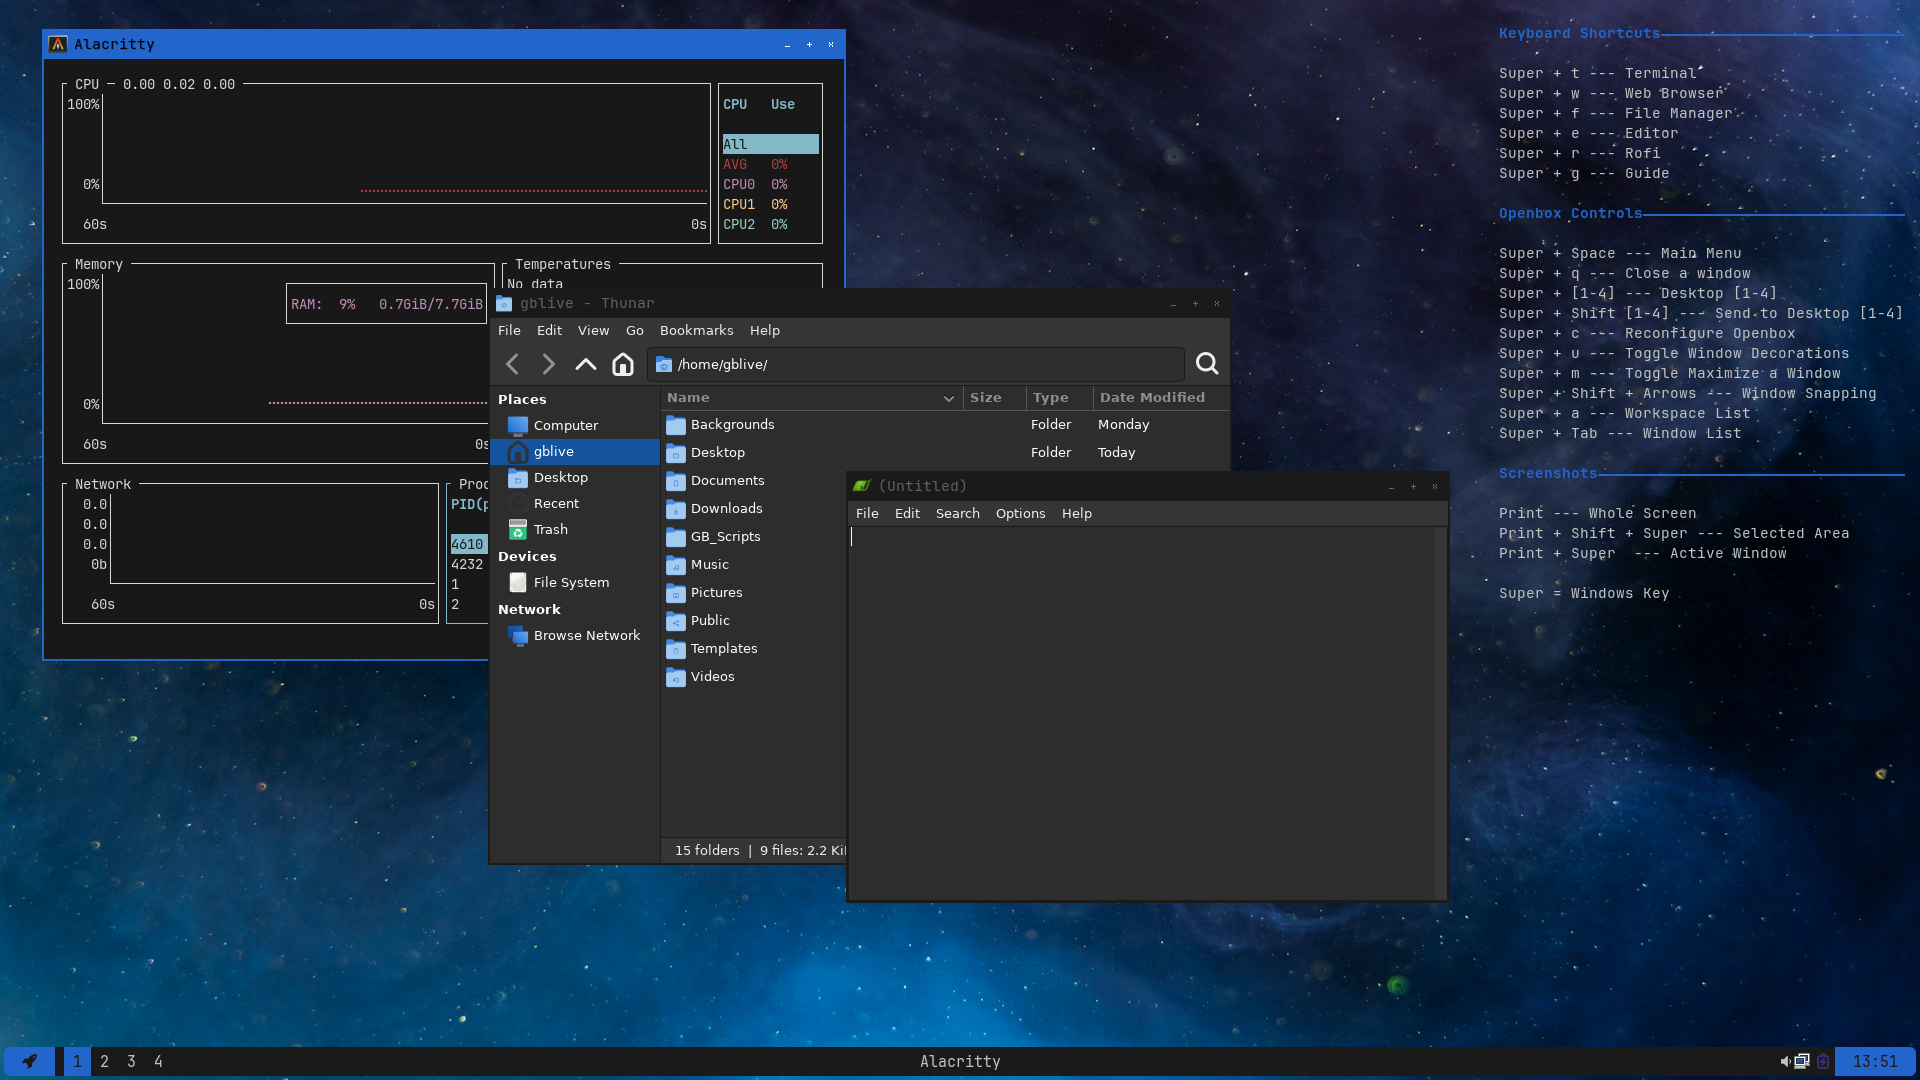Click the Thunar back navigation arrow
The height and width of the screenshot is (1080, 1920).
[513, 364]
